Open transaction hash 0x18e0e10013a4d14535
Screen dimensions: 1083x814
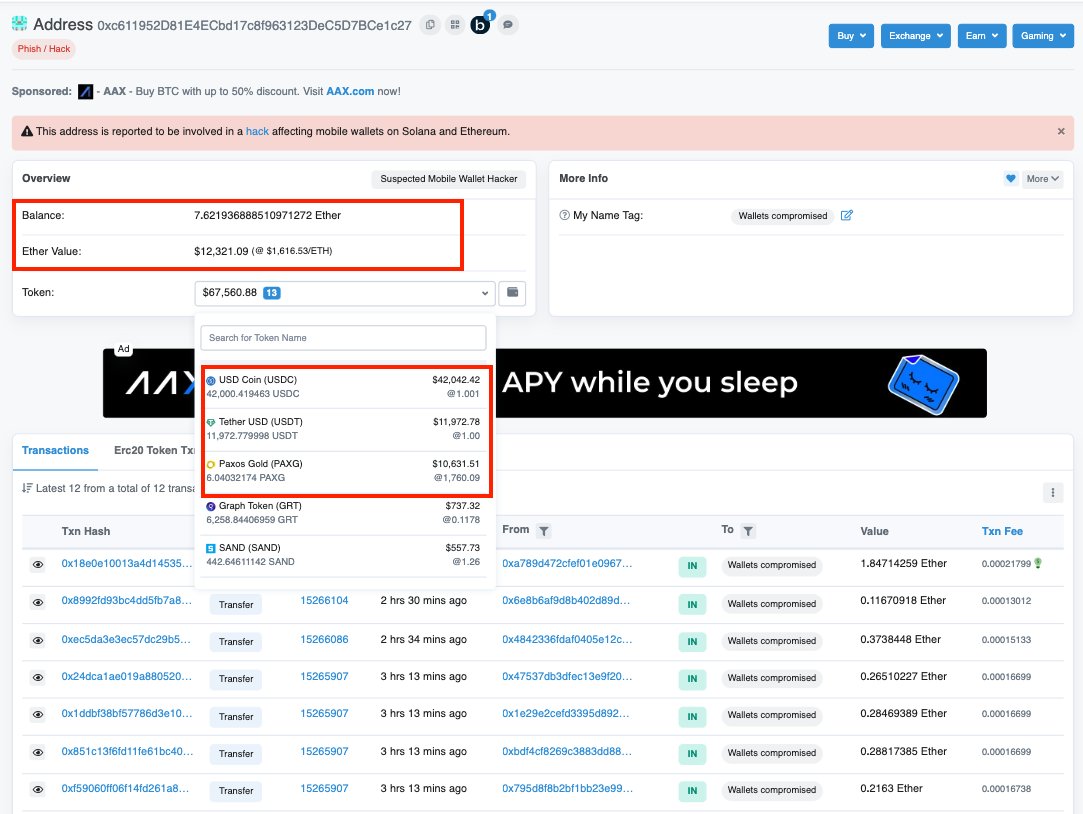coord(127,563)
